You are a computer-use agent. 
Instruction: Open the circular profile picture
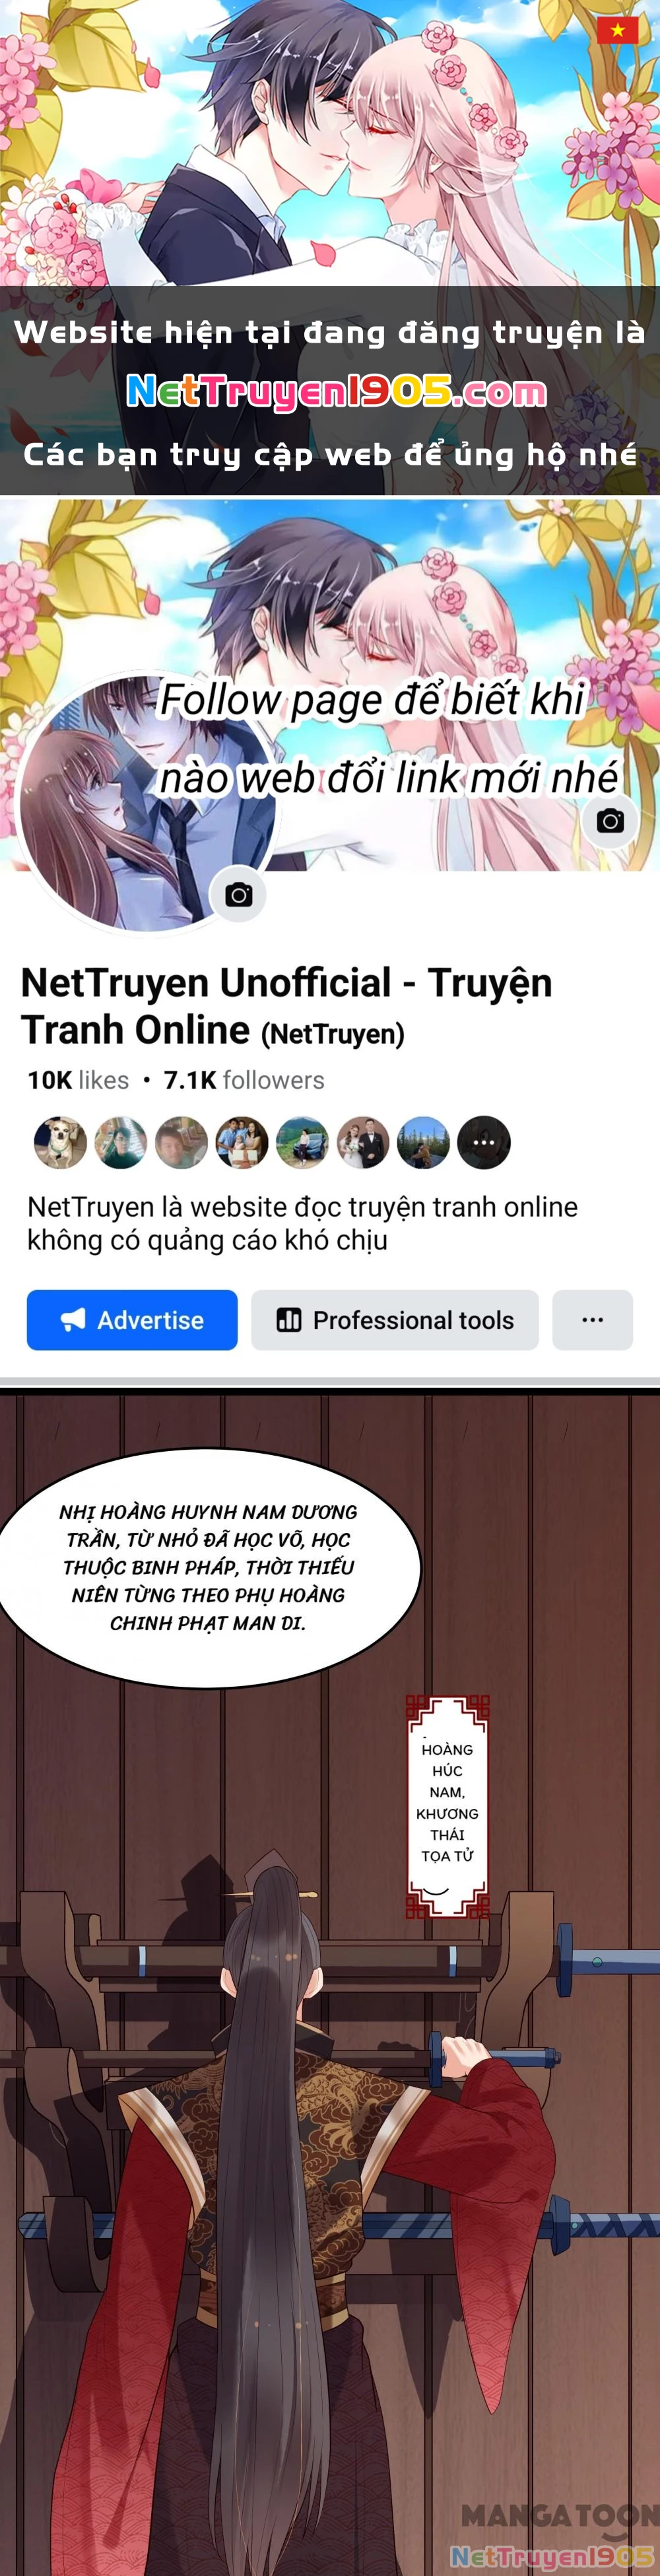point(148,804)
